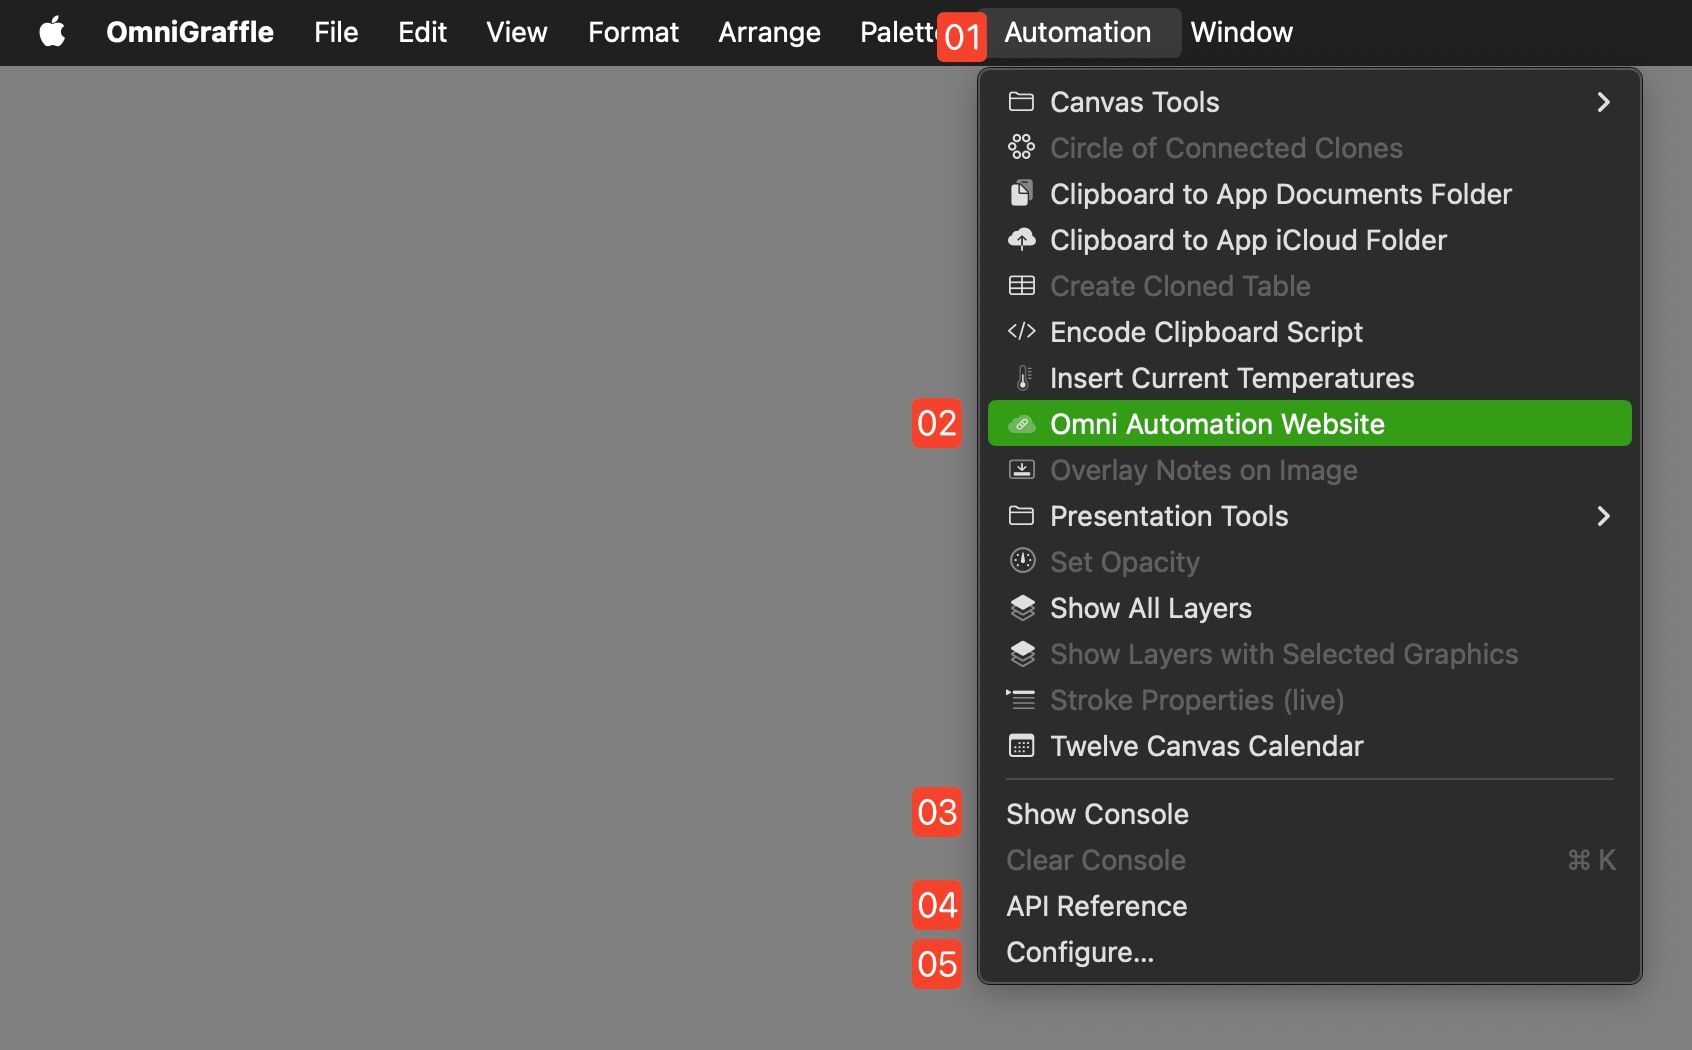Select Create Cloned Table text
The width and height of the screenshot is (1692, 1050).
click(x=1180, y=286)
